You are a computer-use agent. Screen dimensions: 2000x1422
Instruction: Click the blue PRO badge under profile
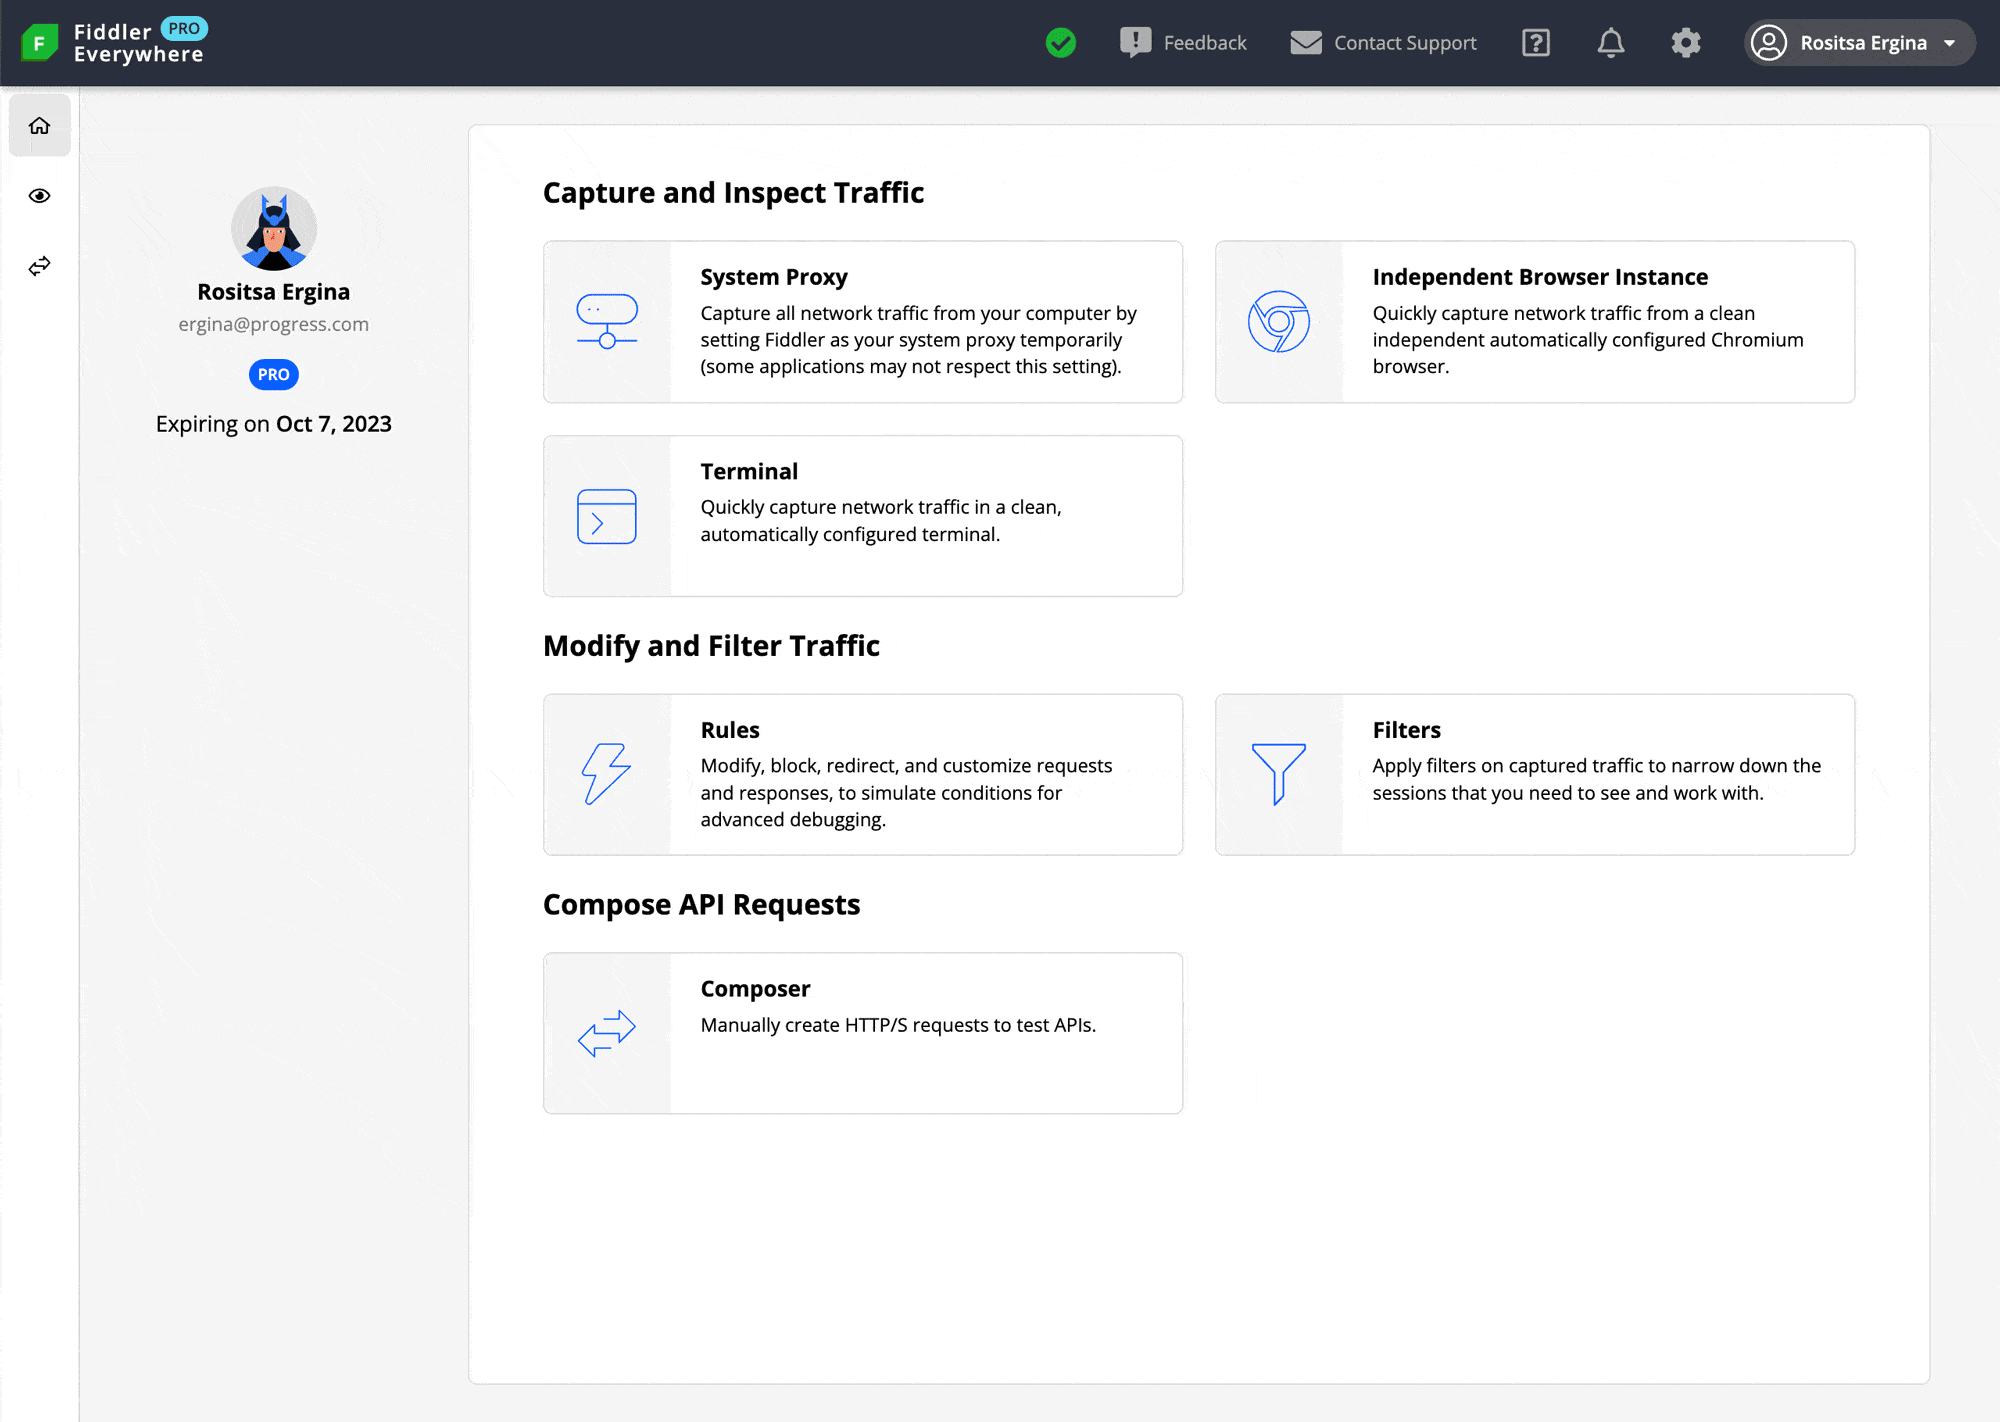[x=274, y=375]
